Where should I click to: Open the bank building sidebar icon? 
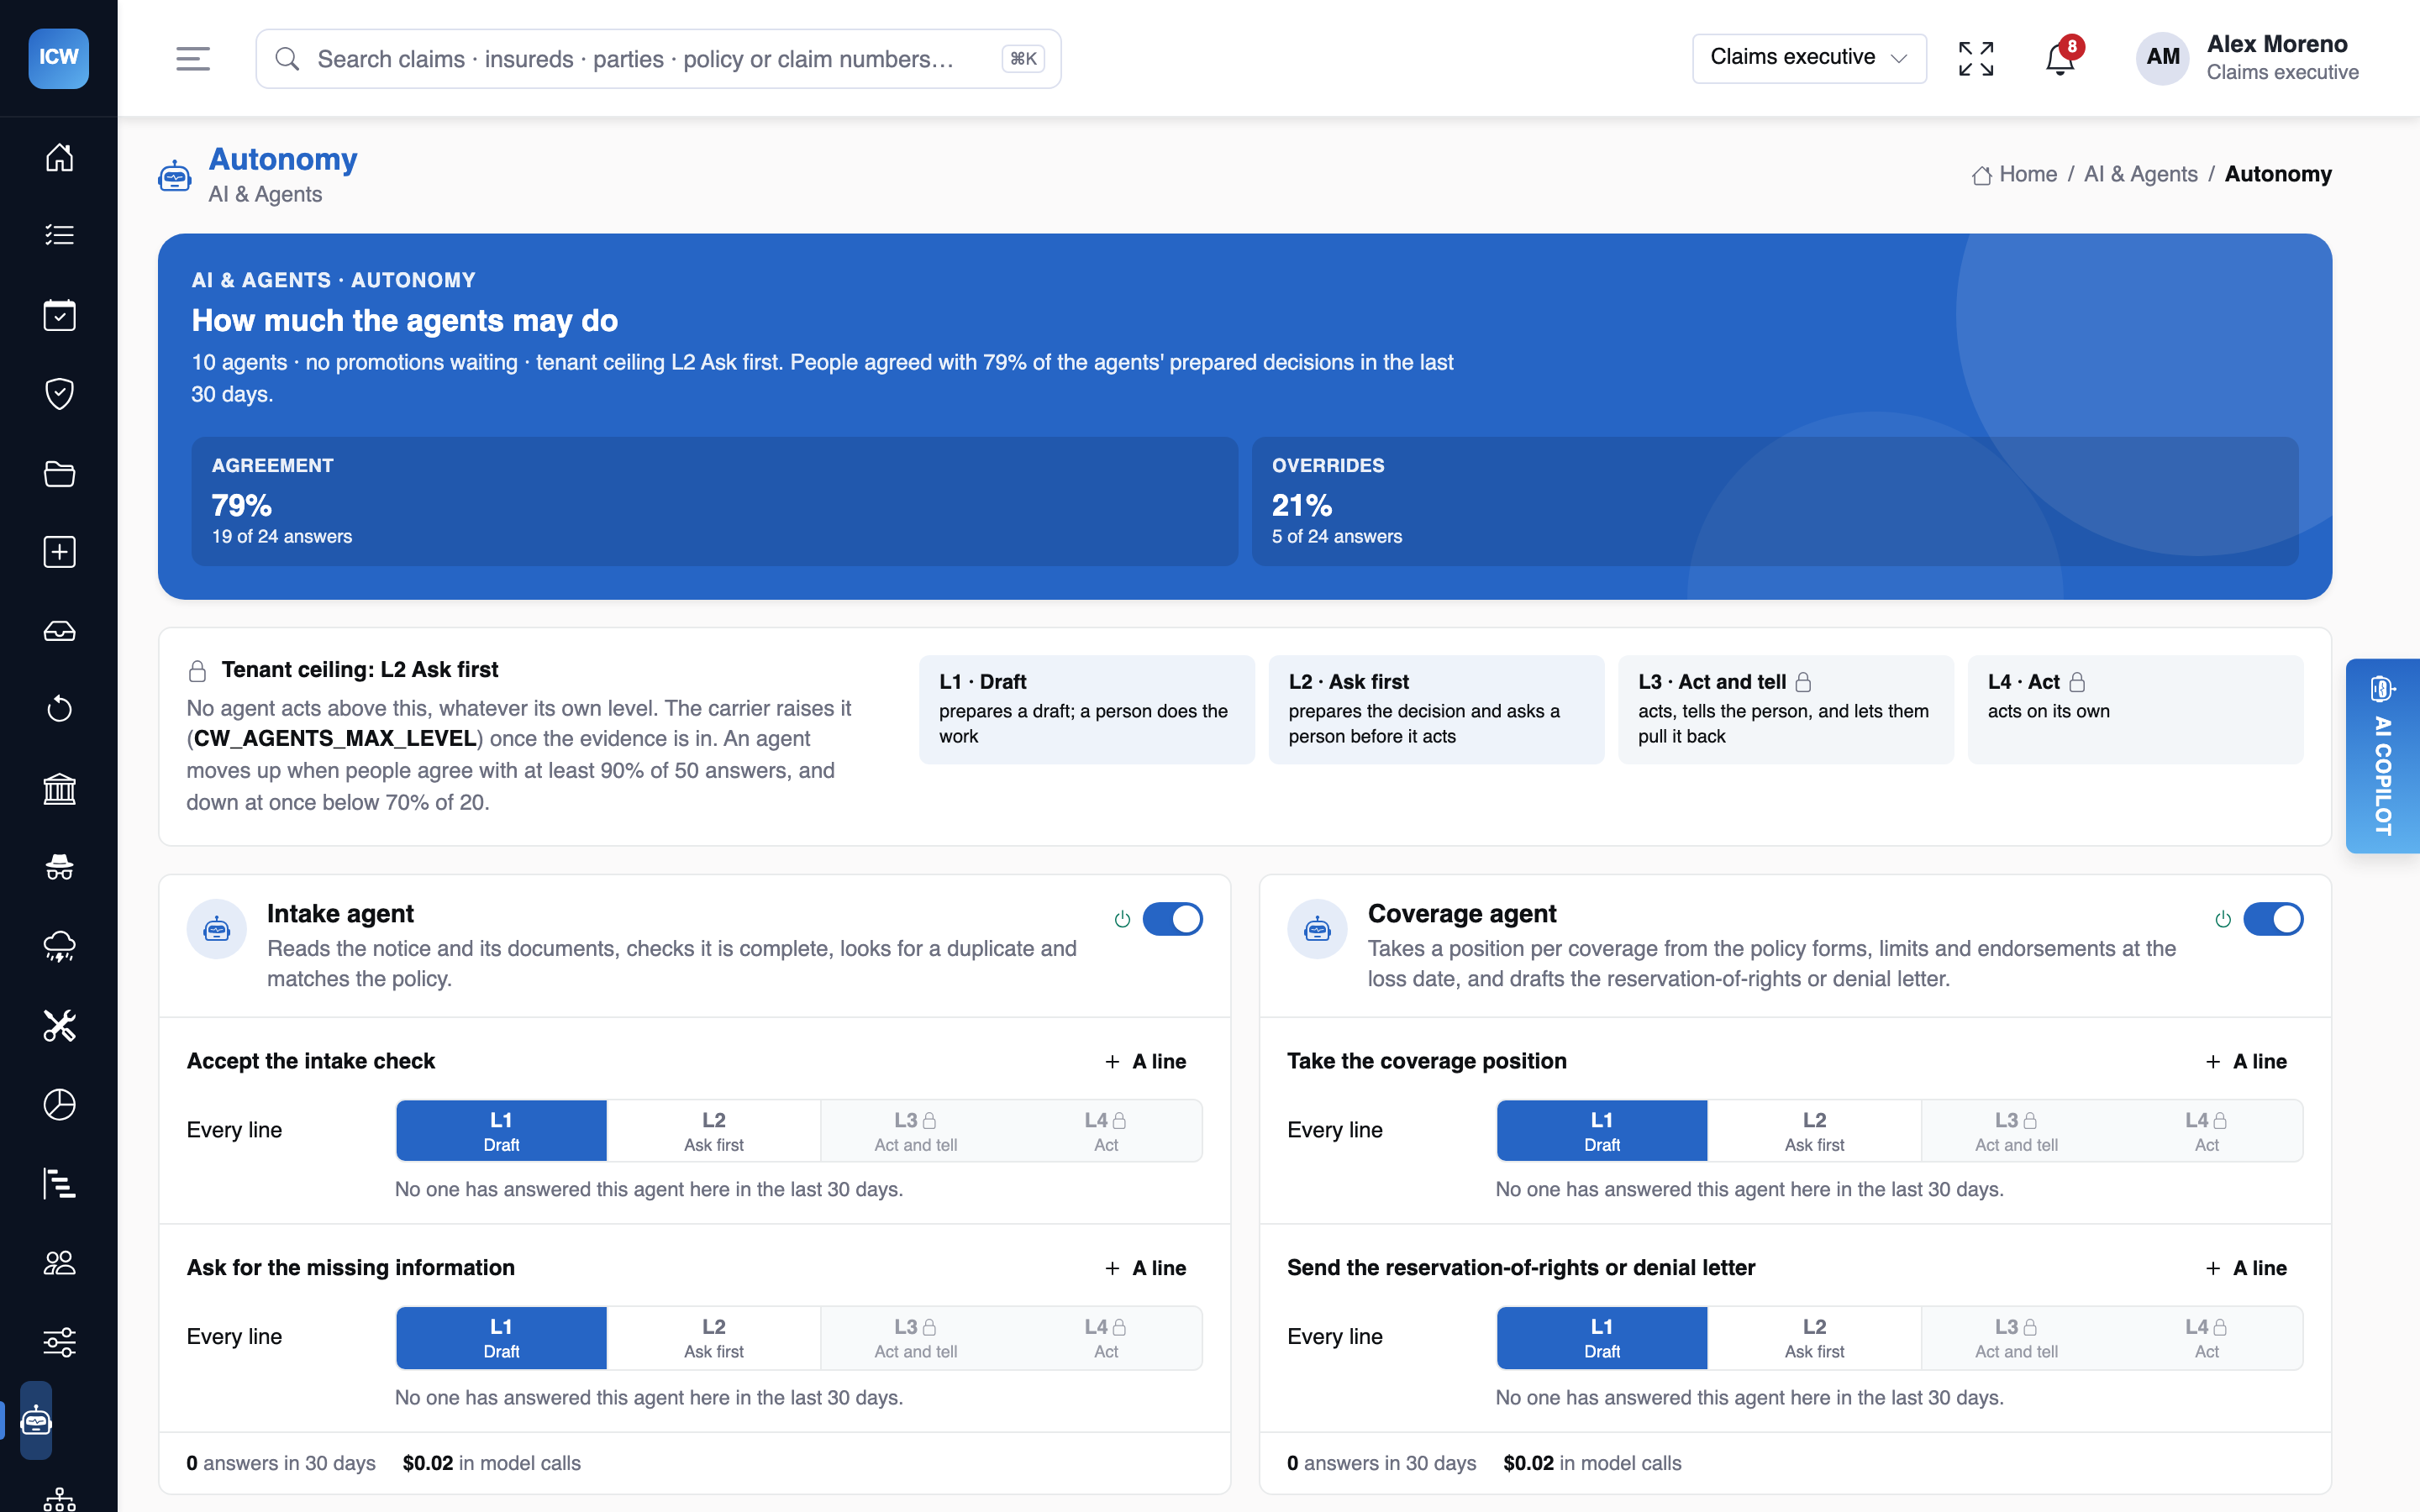tap(59, 789)
